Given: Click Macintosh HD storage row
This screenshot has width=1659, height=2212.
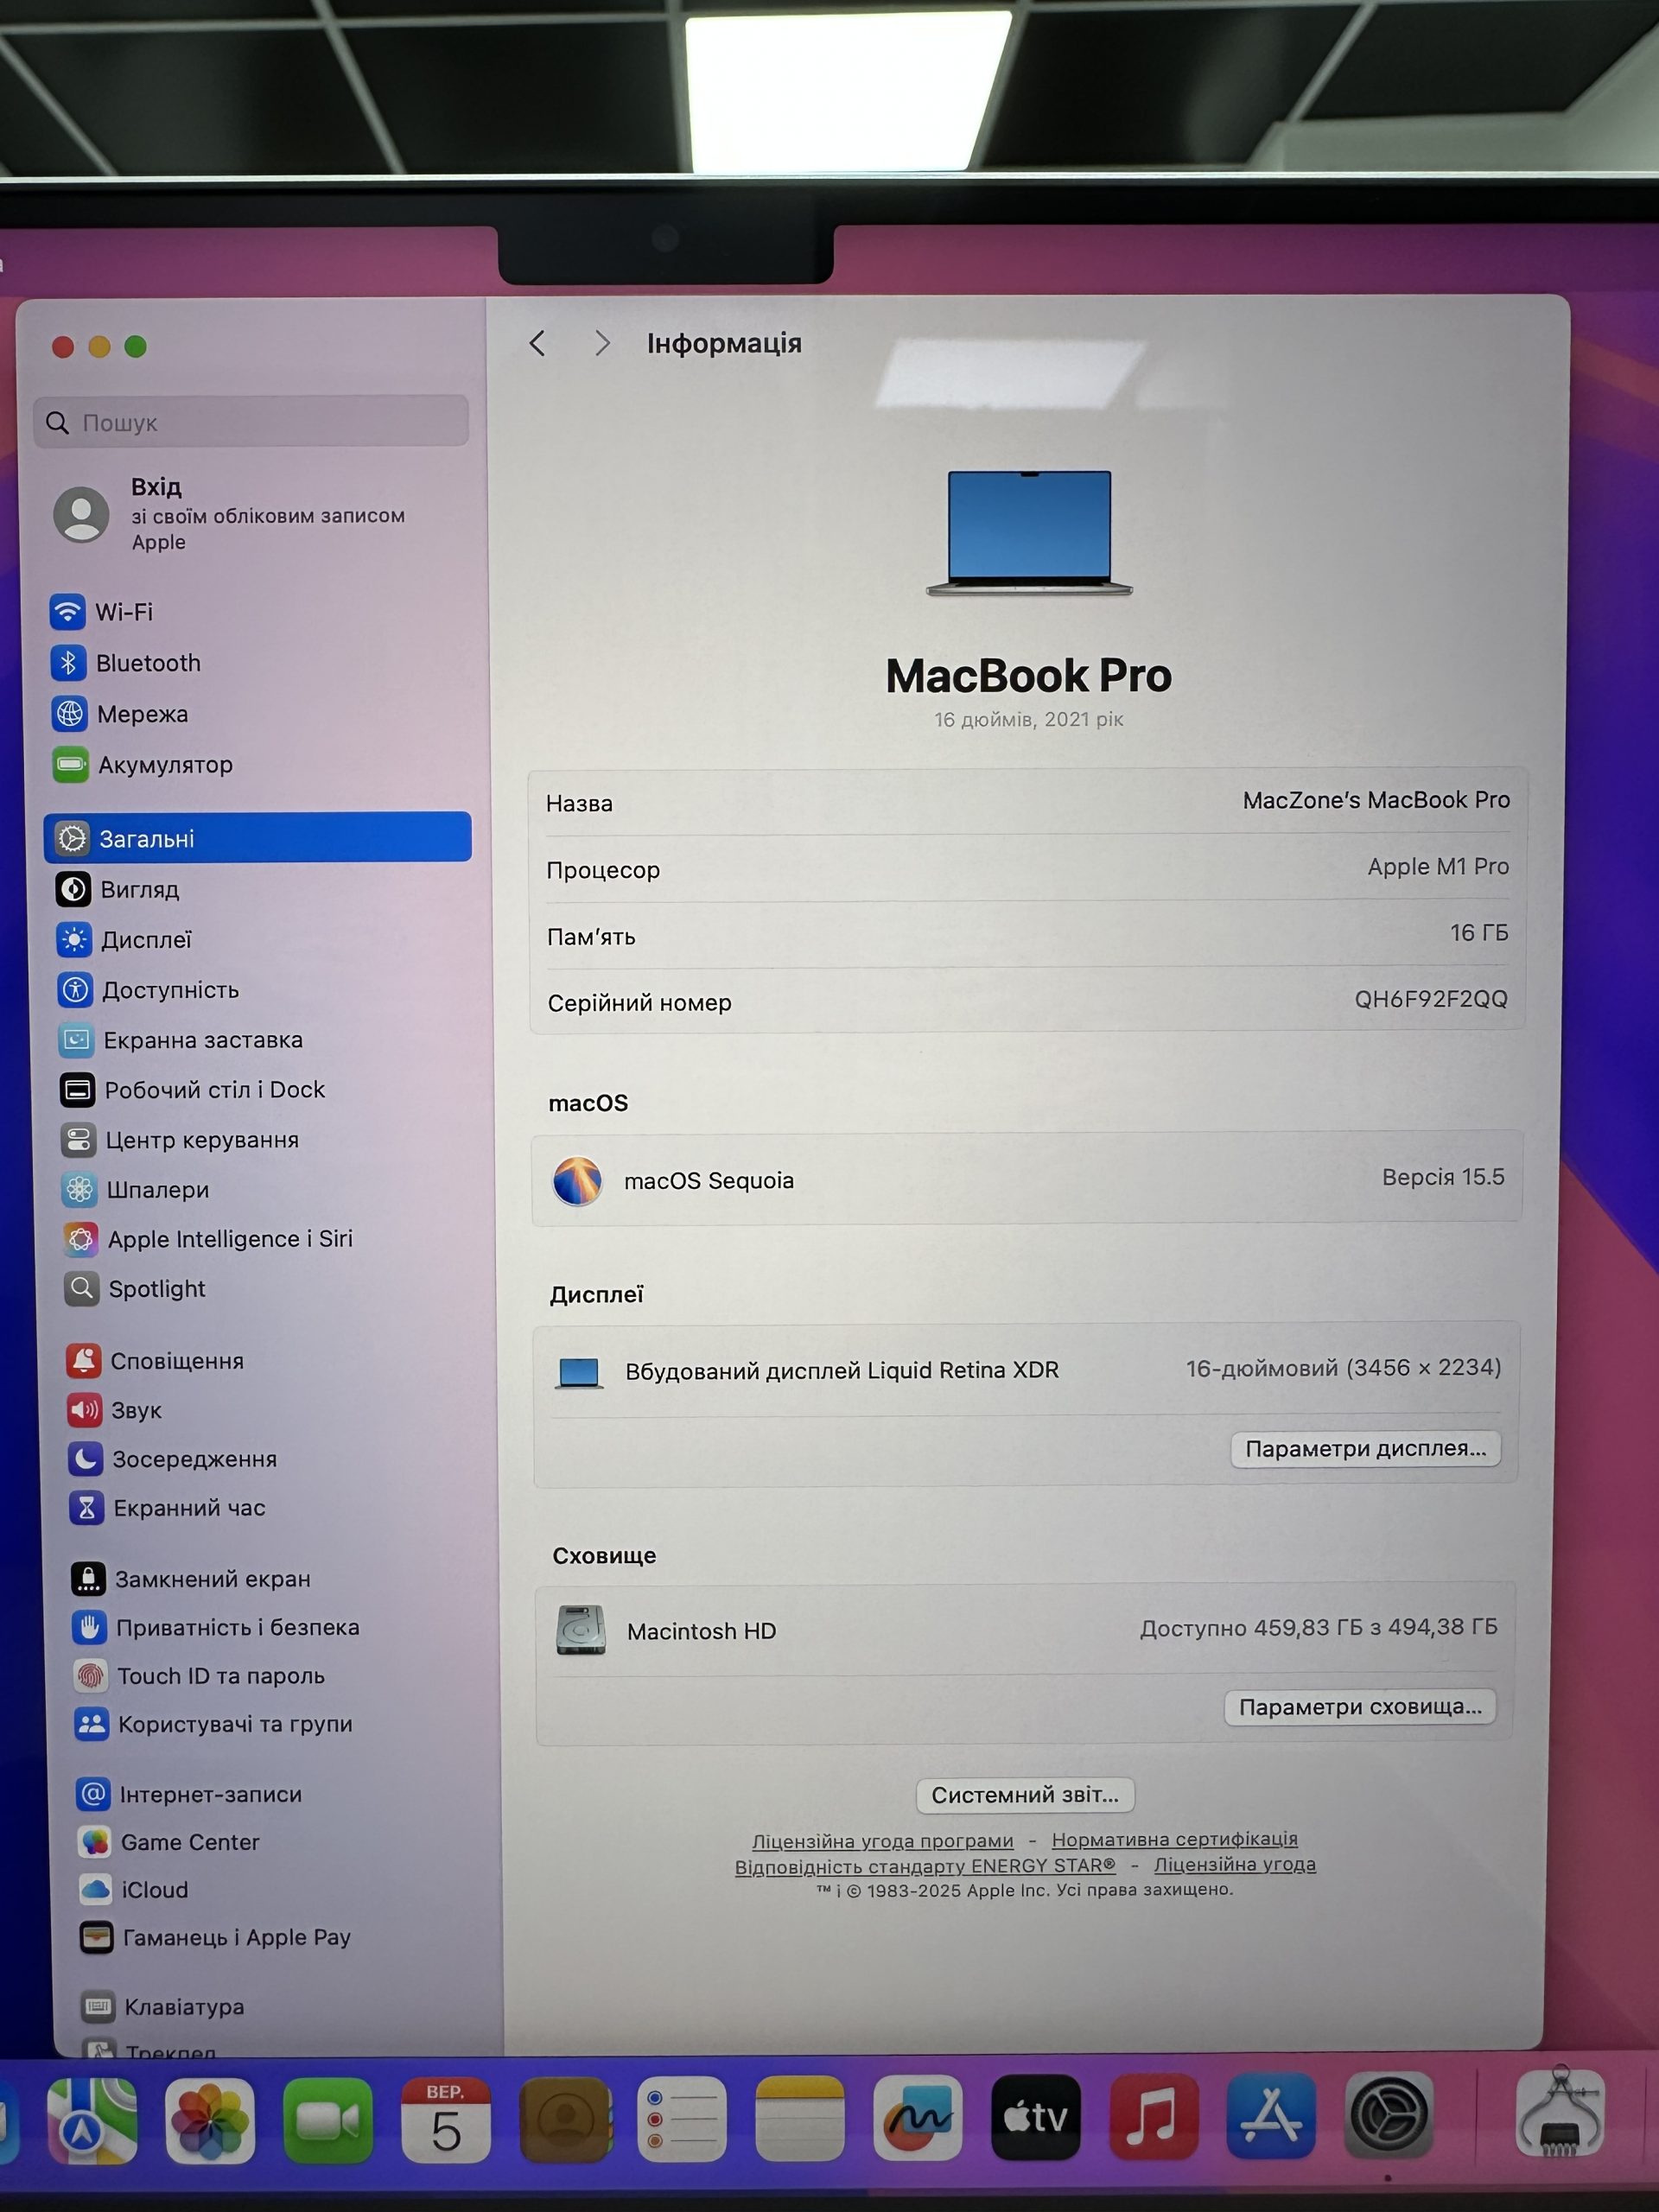Looking at the screenshot, I should (1026, 1630).
